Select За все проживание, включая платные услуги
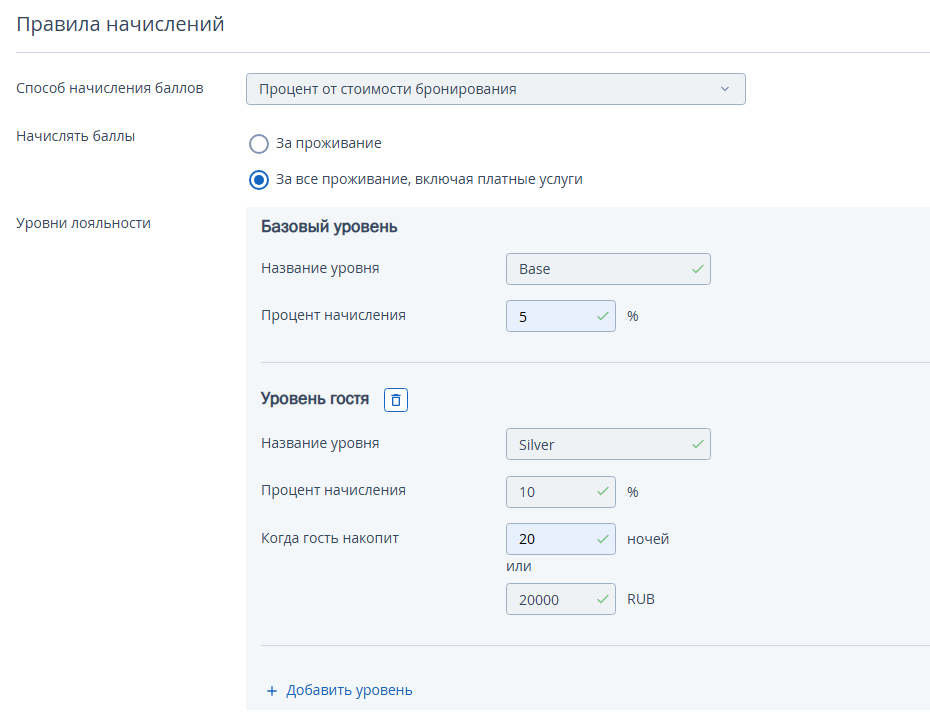Image resolution: width=930 pixels, height=728 pixels. pos(259,180)
